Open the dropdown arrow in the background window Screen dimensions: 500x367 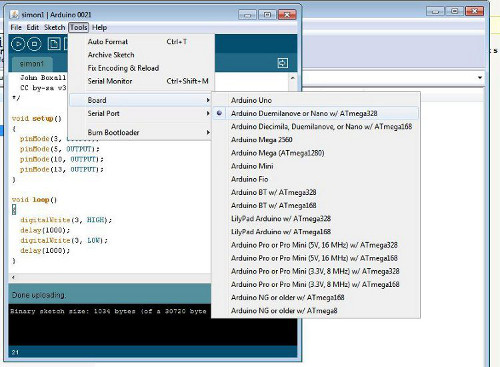point(480,77)
